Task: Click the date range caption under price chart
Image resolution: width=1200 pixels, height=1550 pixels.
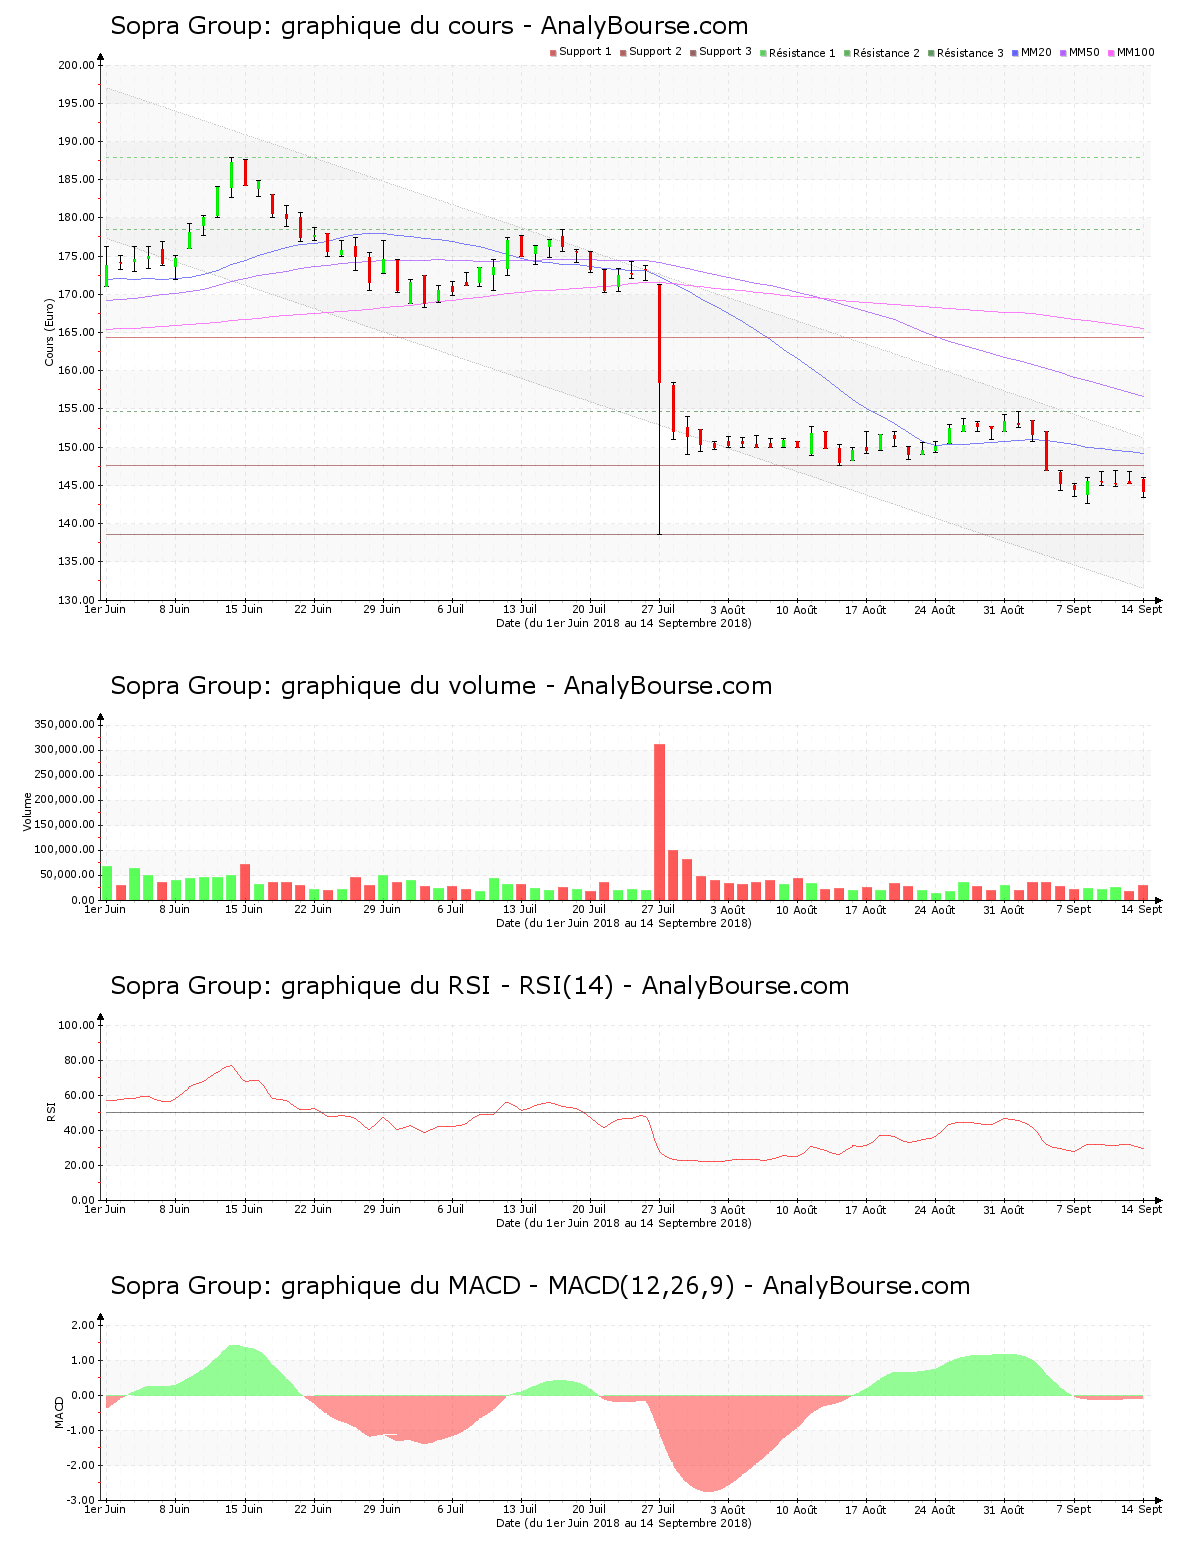Action: [x=624, y=623]
